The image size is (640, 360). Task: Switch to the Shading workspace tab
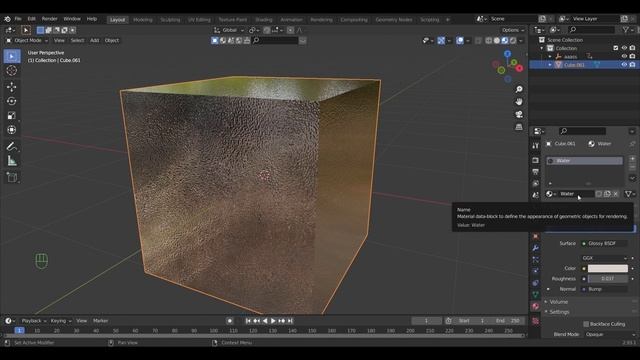click(x=264, y=20)
